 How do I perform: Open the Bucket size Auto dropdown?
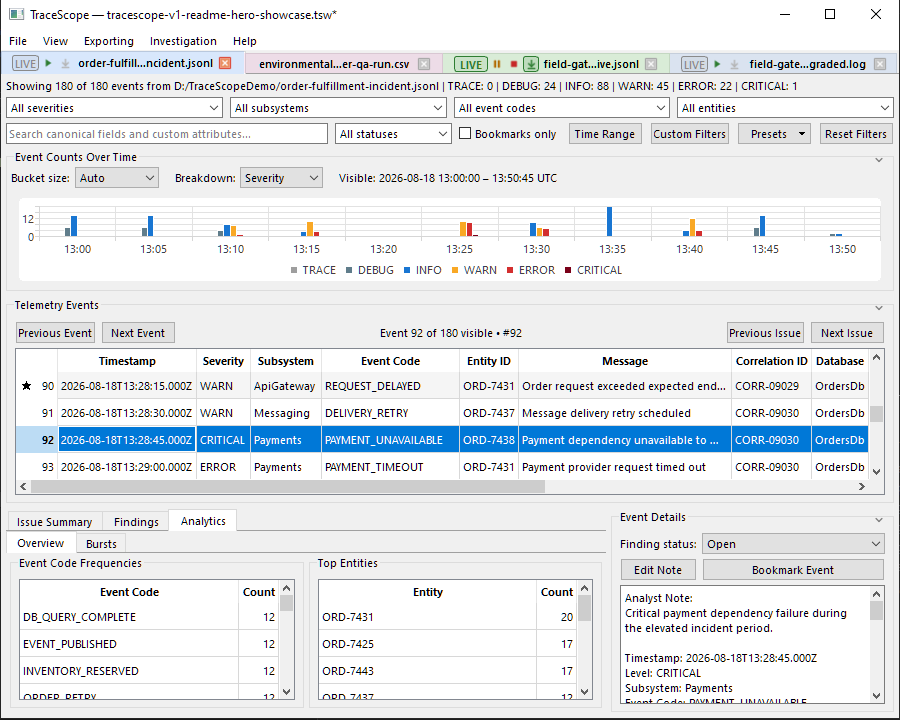(x=117, y=178)
